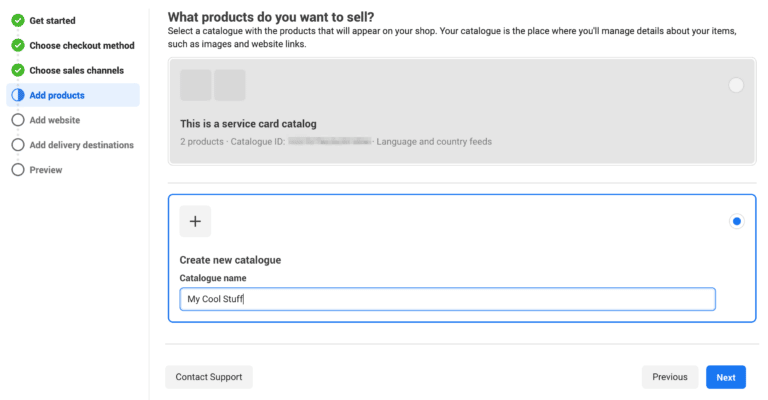Image resolution: width=768 pixels, height=400 pixels.
Task: Open the Choose sales channels step
Action: click(76, 70)
